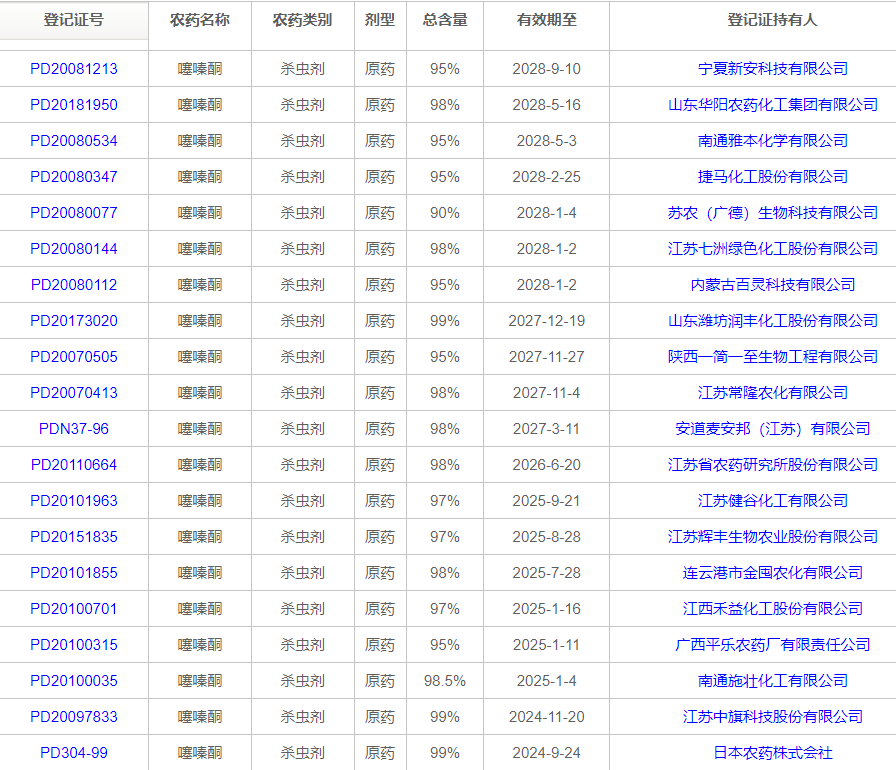Open holder 内蒙古百灵科技有限公司

click(773, 285)
